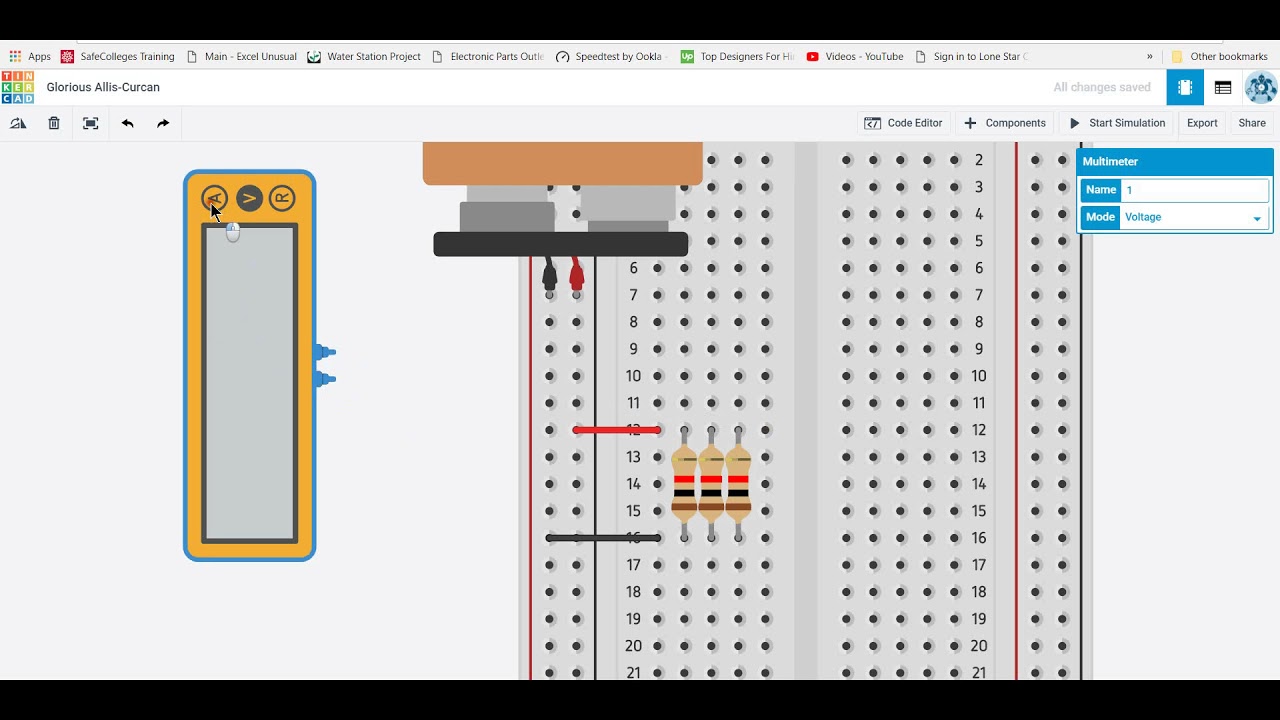Click the multimeter lower blue terminal
The height and width of the screenshot is (720, 1280).
tap(325, 379)
